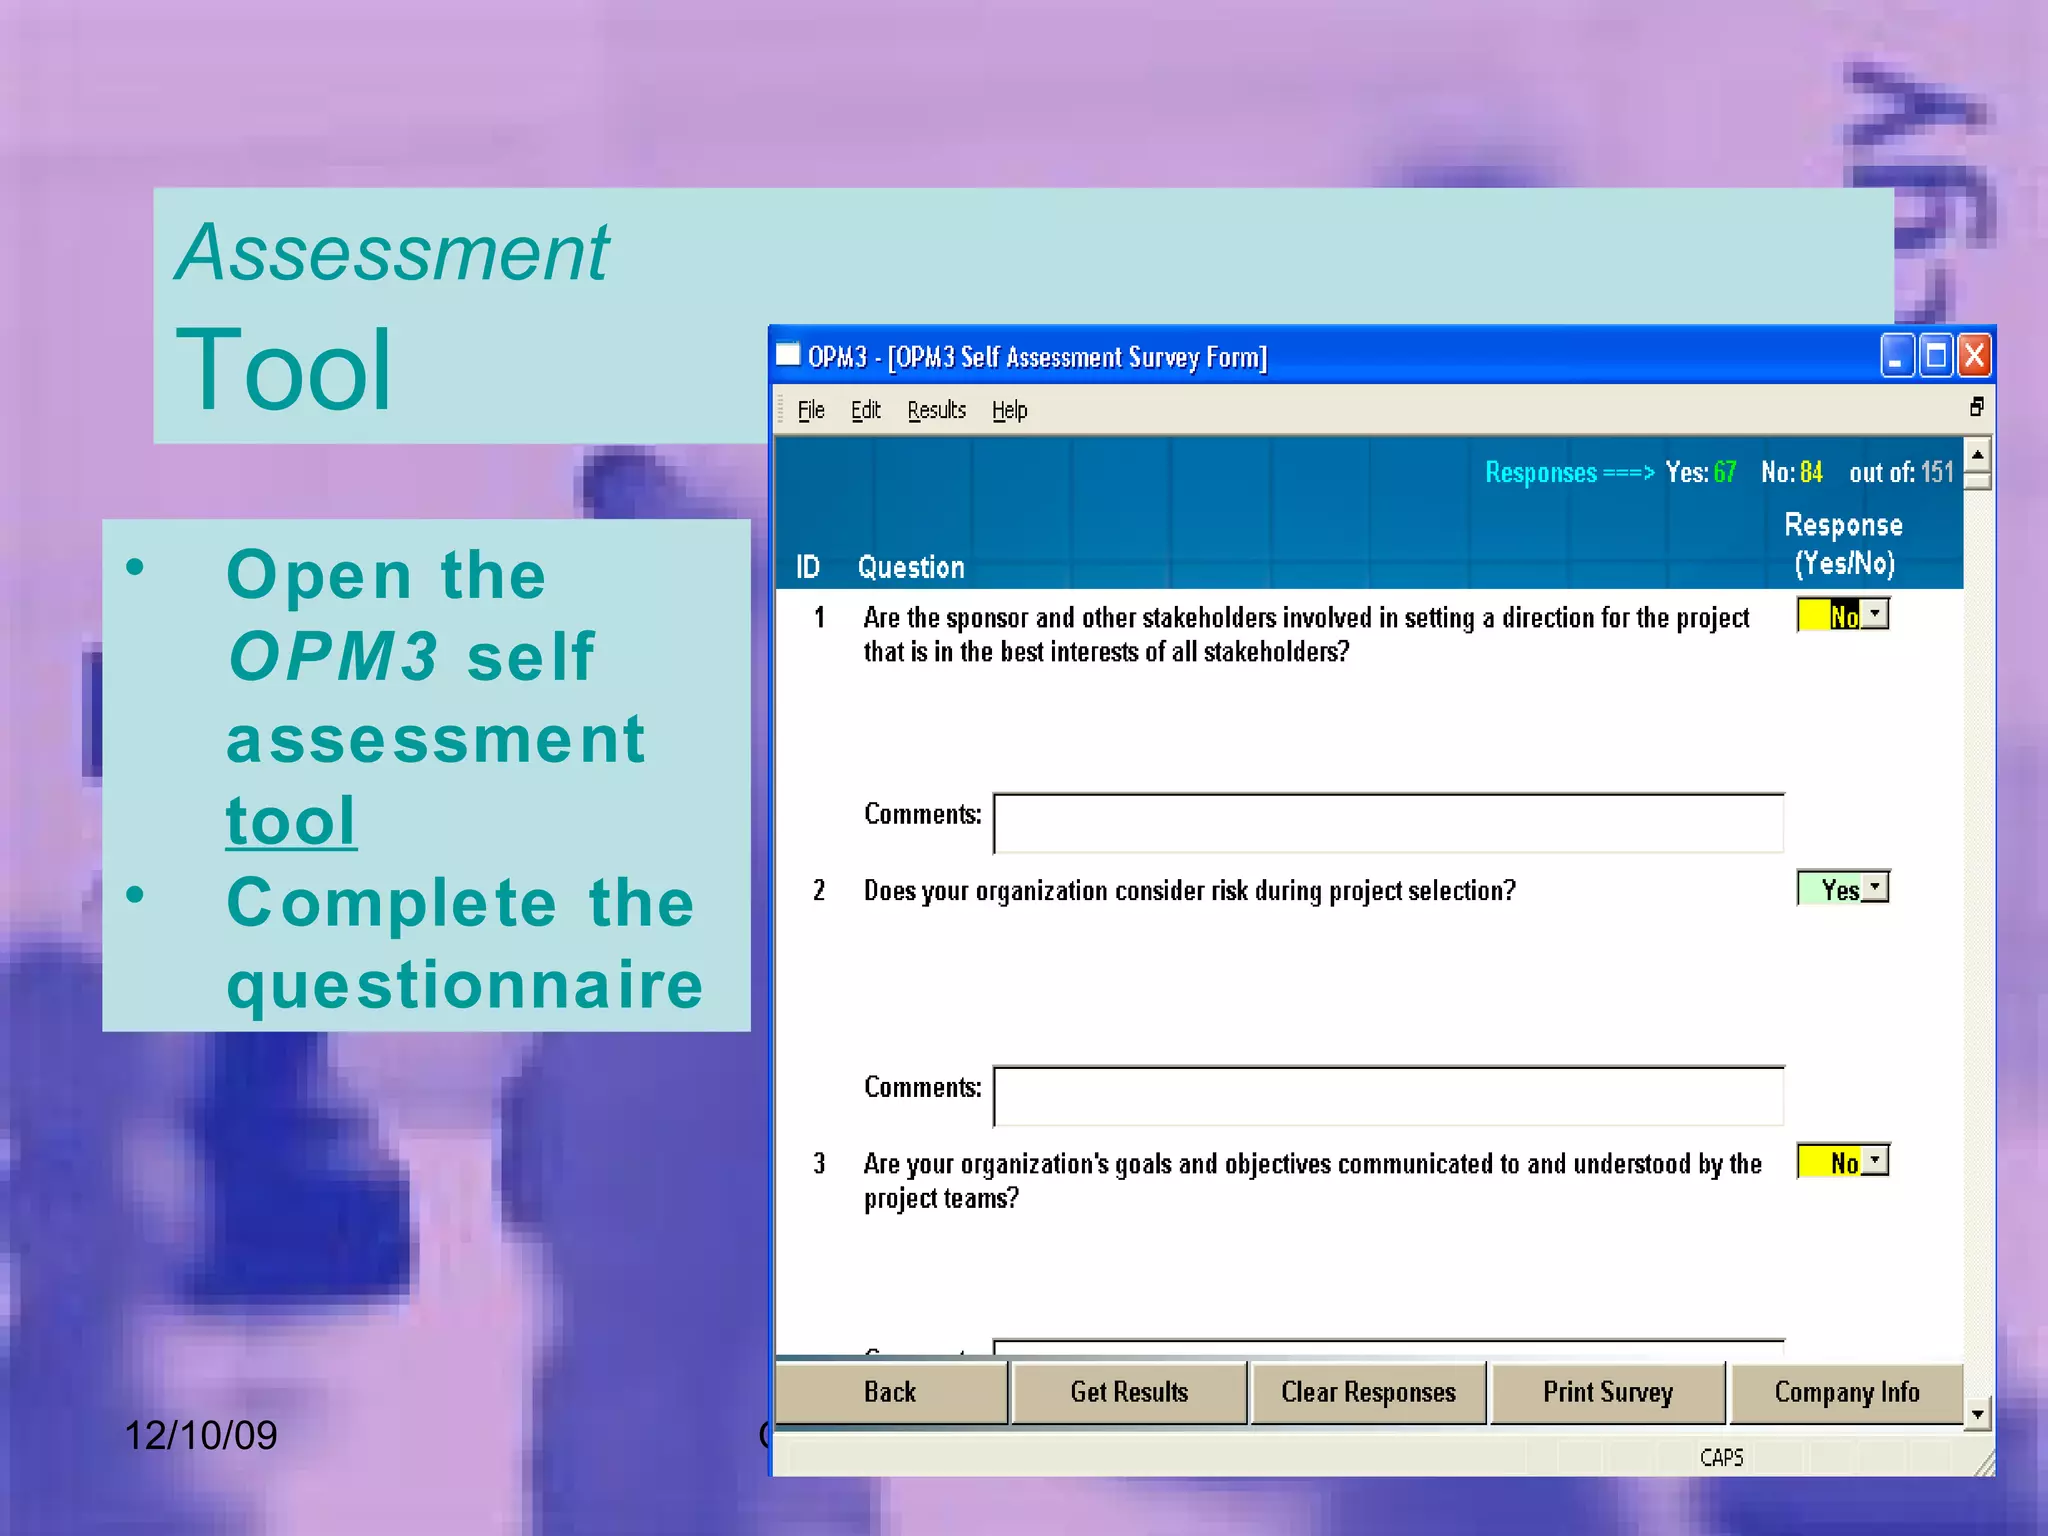The height and width of the screenshot is (1536, 2048).
Task: Close the OPM3 window
Action: [1974, 356]
